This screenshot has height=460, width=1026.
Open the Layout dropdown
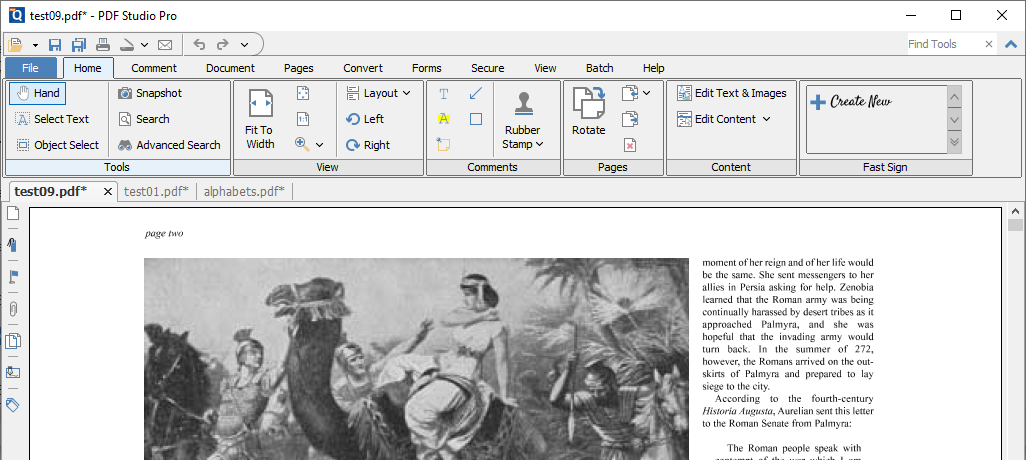click(379, 93)
